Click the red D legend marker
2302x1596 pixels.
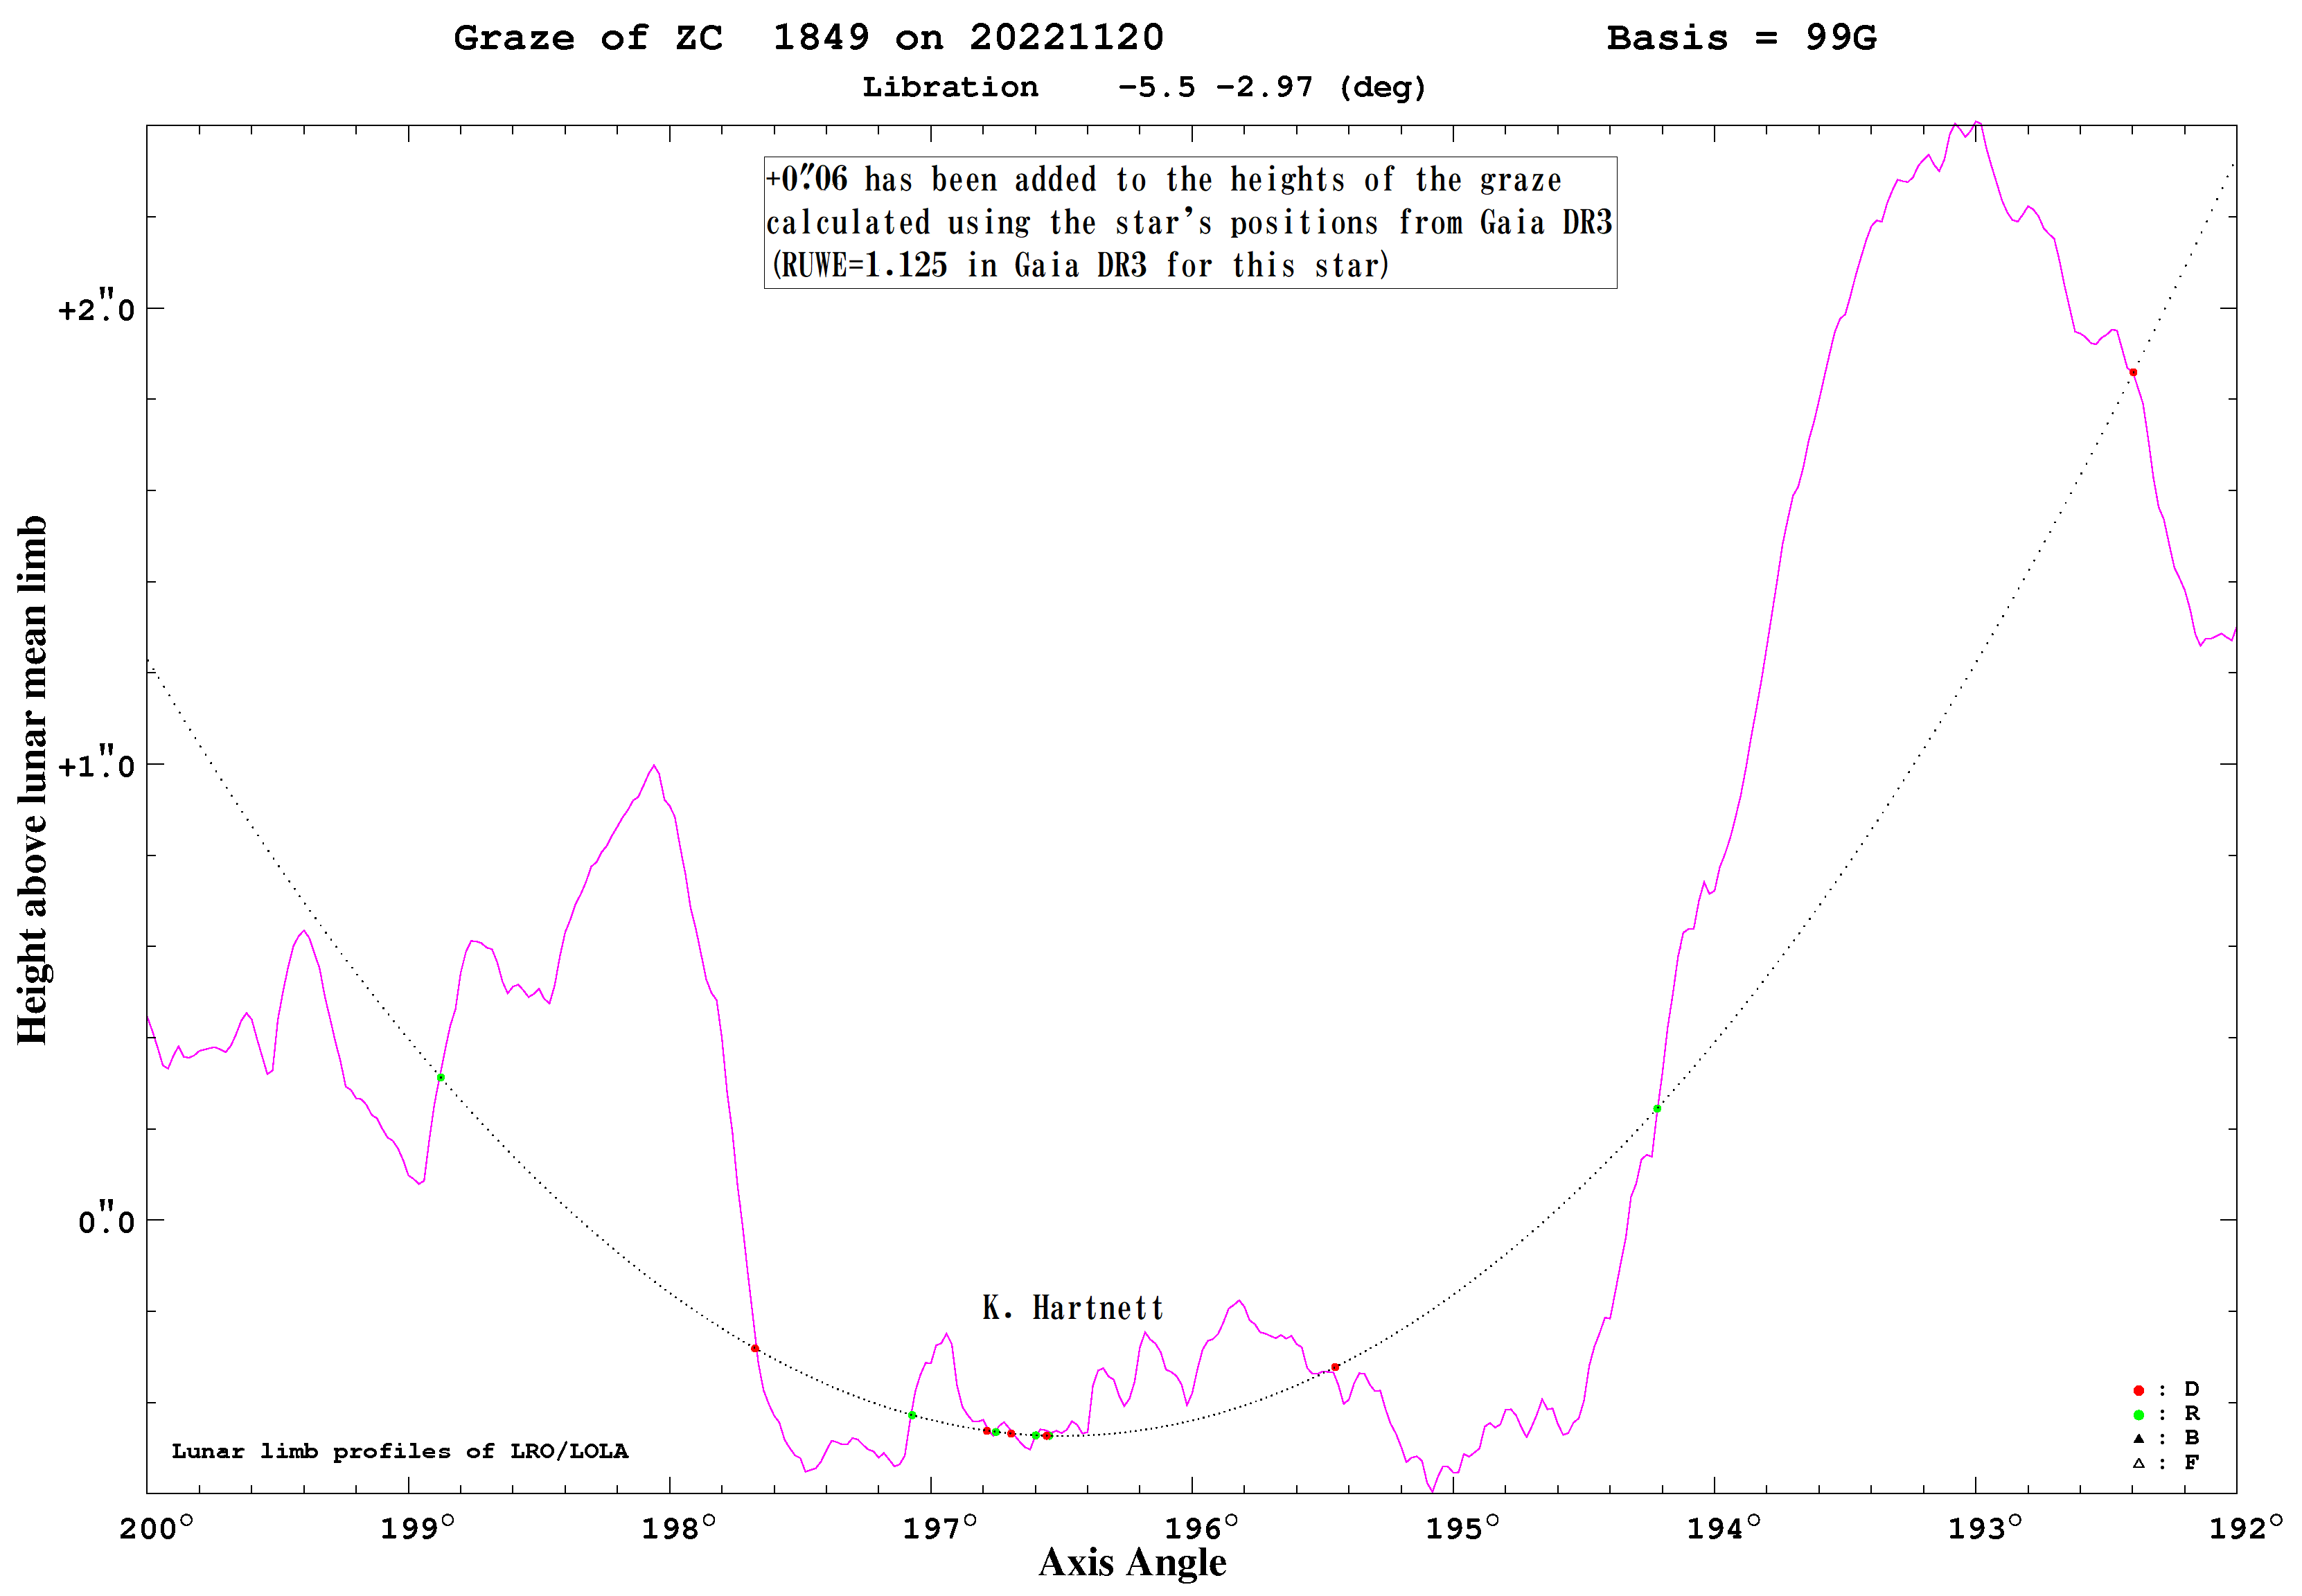coord(2139,1391)
